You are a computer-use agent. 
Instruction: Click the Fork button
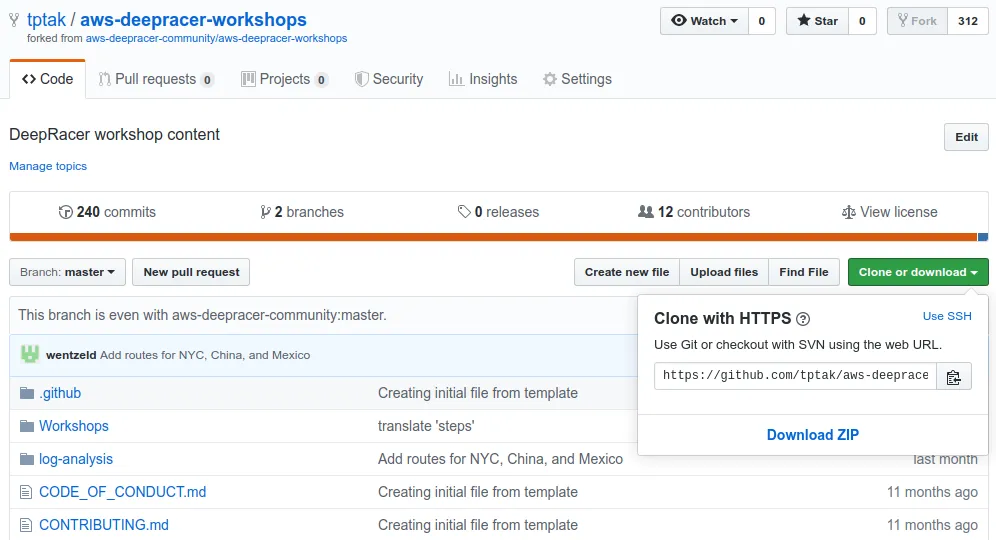[917, 21]
